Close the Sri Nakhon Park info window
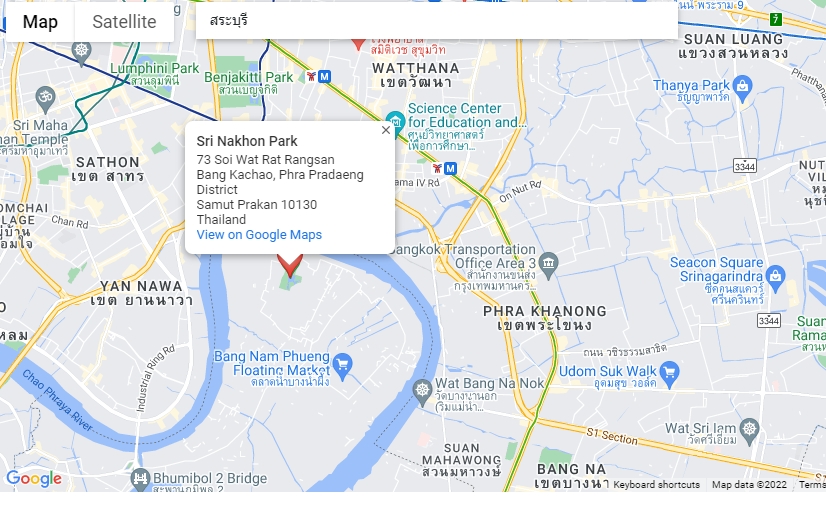Screen dimensions: 826x507 coord(386,130)
